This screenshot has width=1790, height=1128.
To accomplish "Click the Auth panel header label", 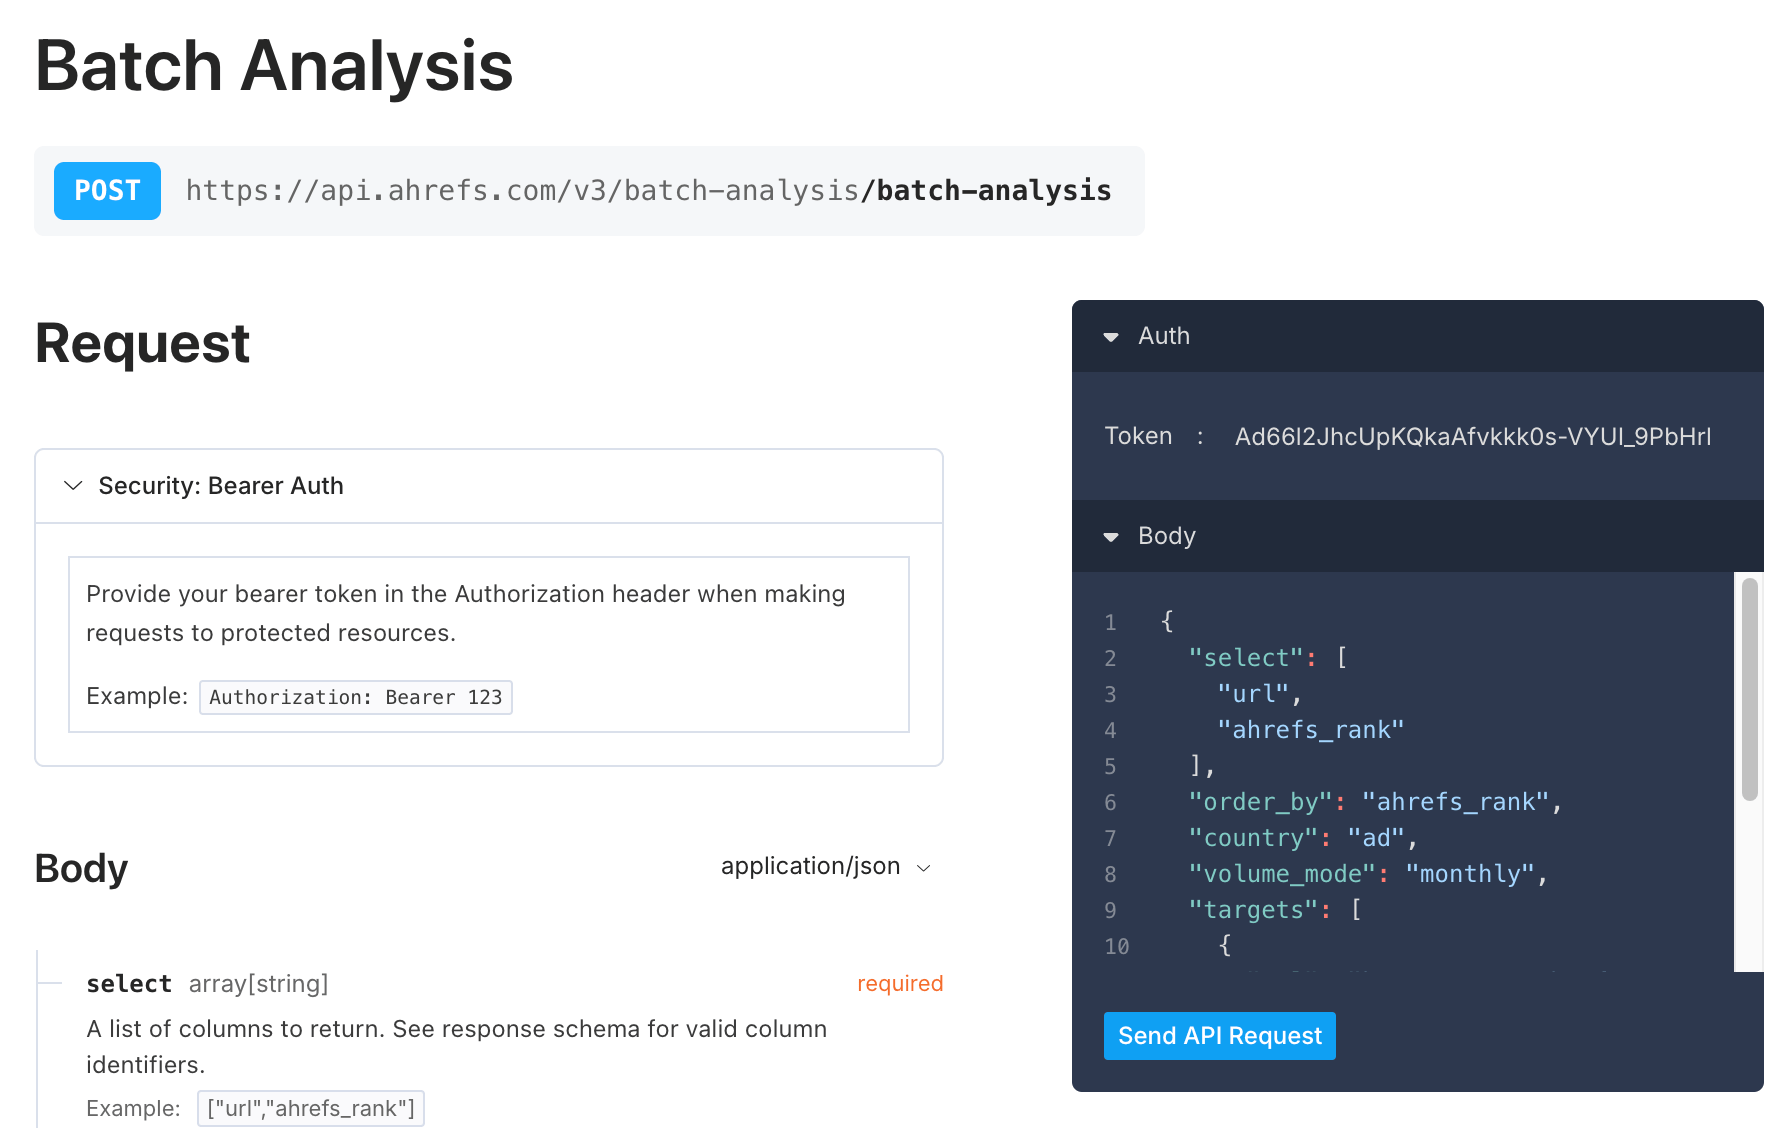I will pos(1164,336).
